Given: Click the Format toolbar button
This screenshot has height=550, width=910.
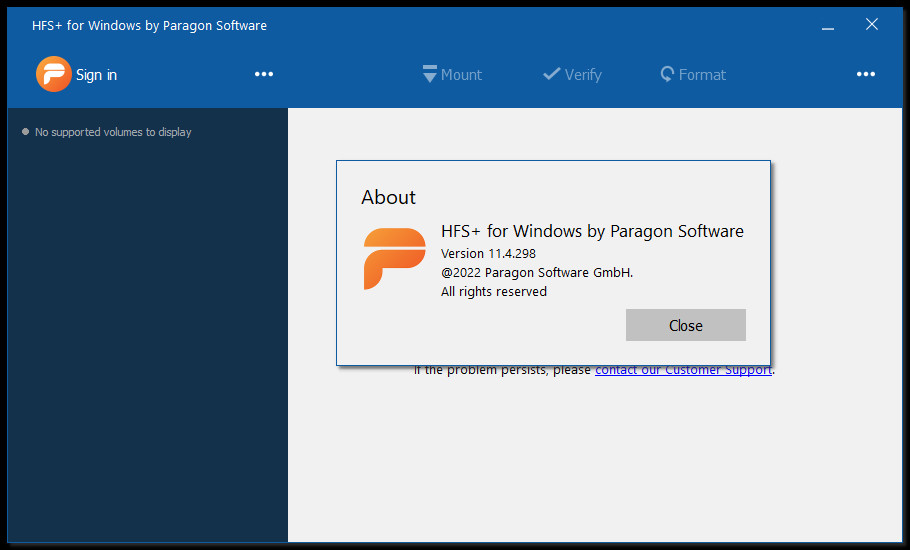Looking at the screenshot, I should pos(693,74).
